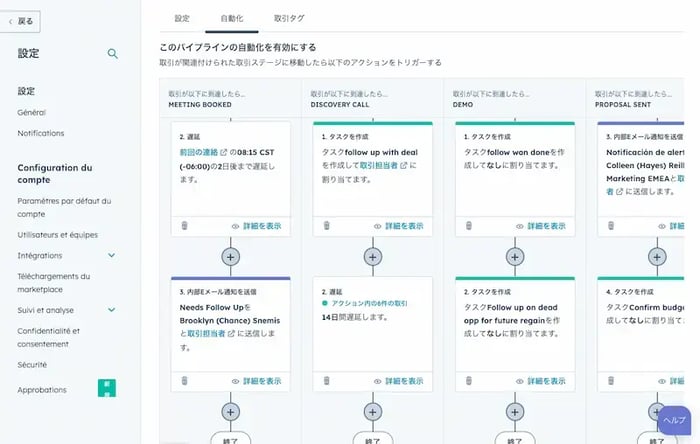
Task: Open Paramètres par défaut du compte
Action: click(x=64, y=207)
